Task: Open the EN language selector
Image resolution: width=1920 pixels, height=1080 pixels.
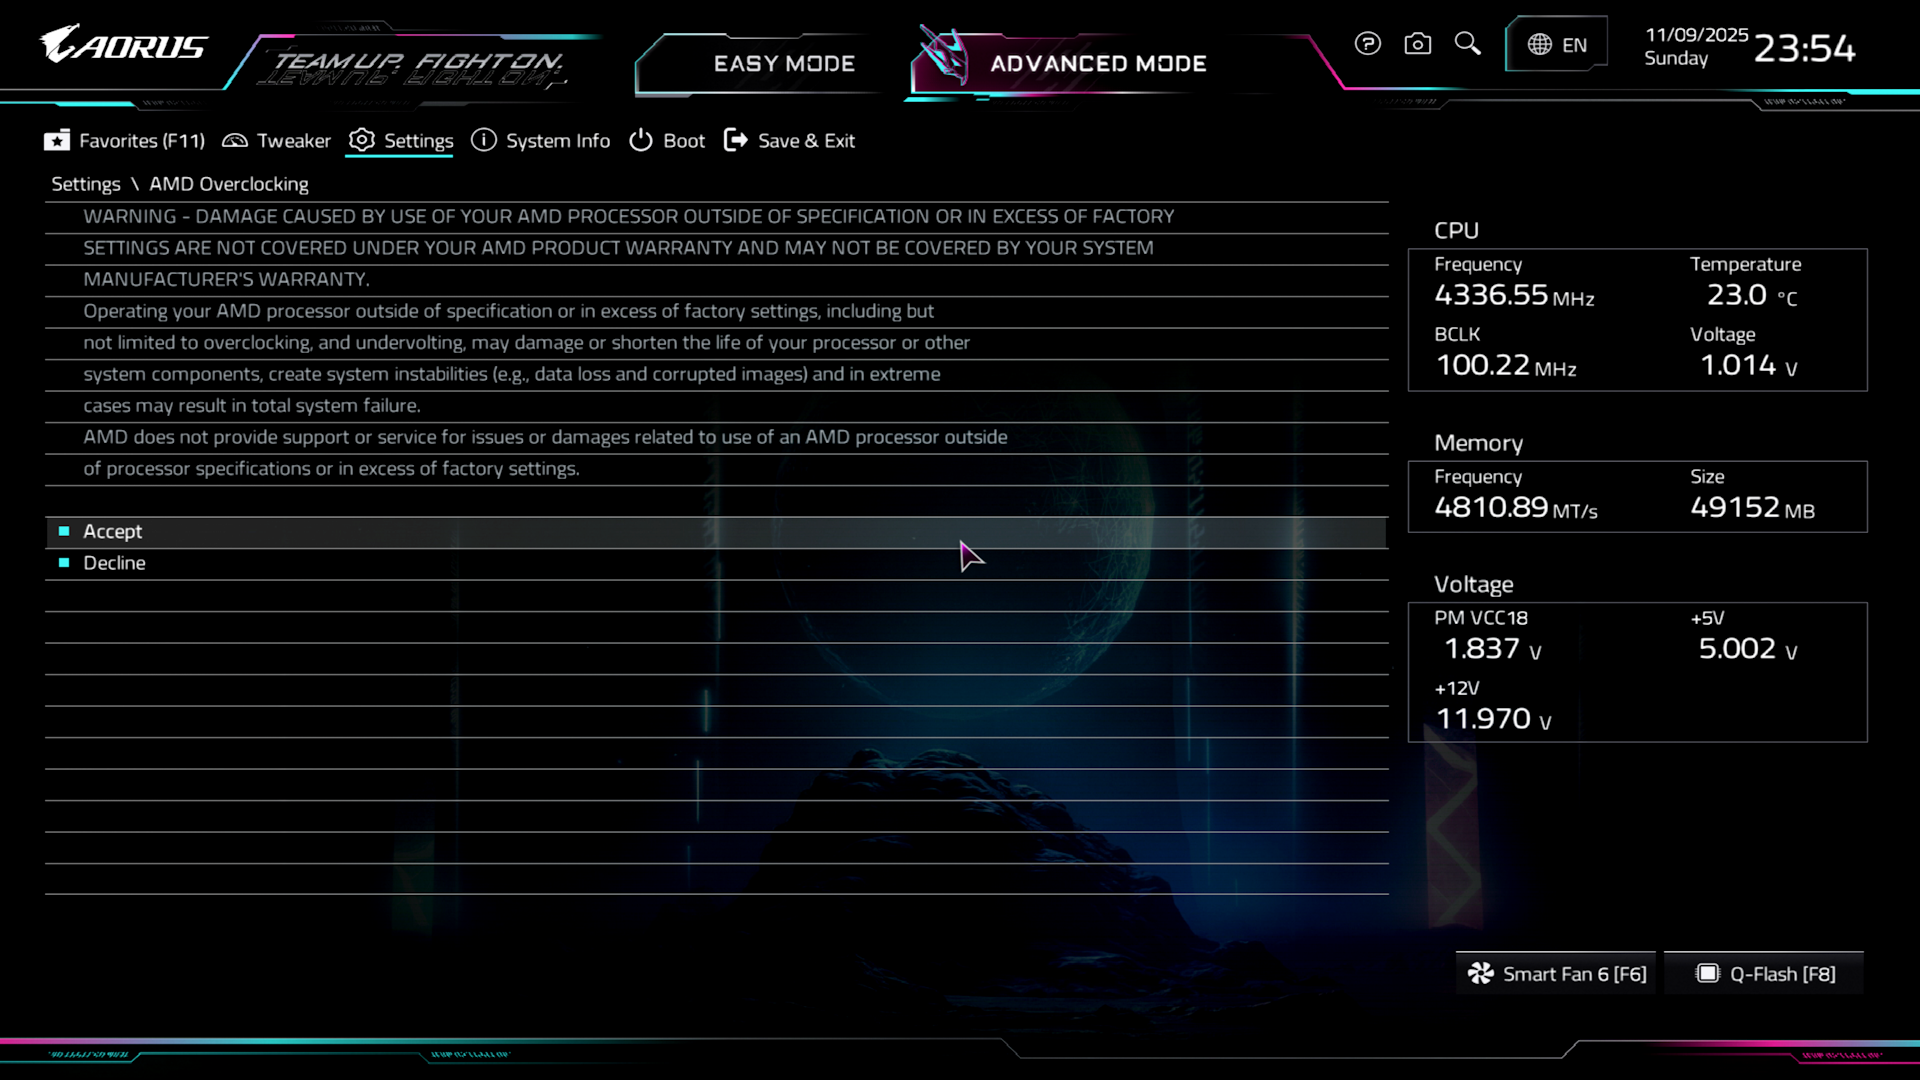Action: (x=1574, y=45)
